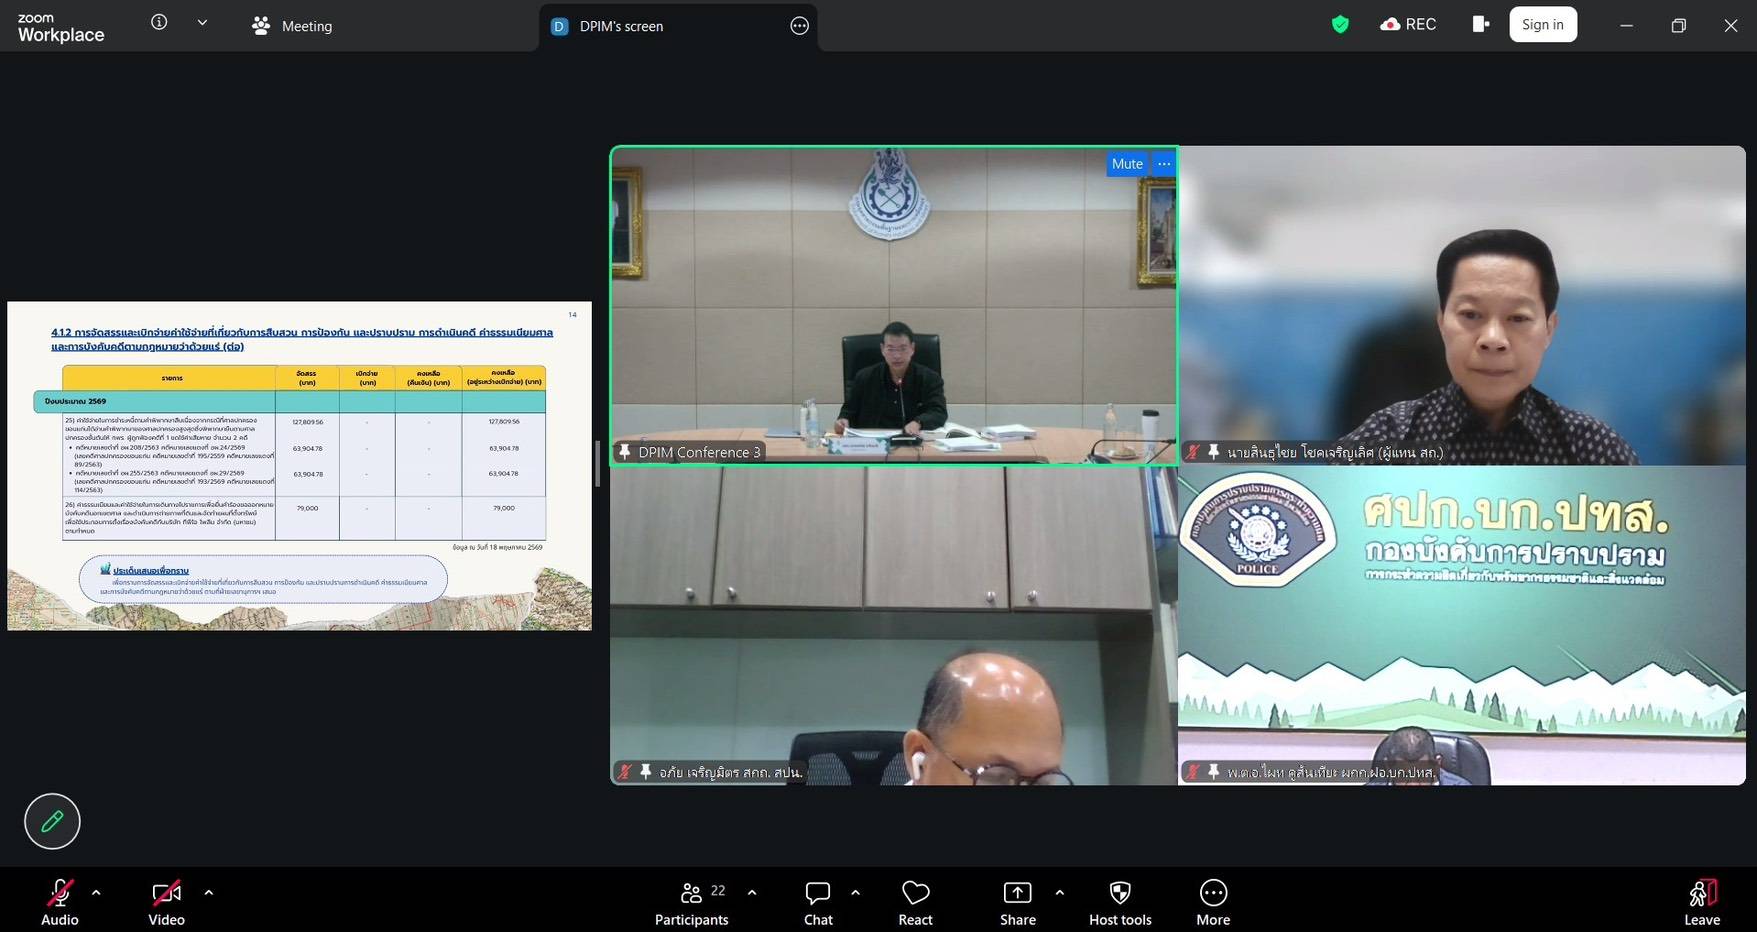Open the Meeting tab
This screenshot has width=1757, height=932.
click(x=292, y=26)
